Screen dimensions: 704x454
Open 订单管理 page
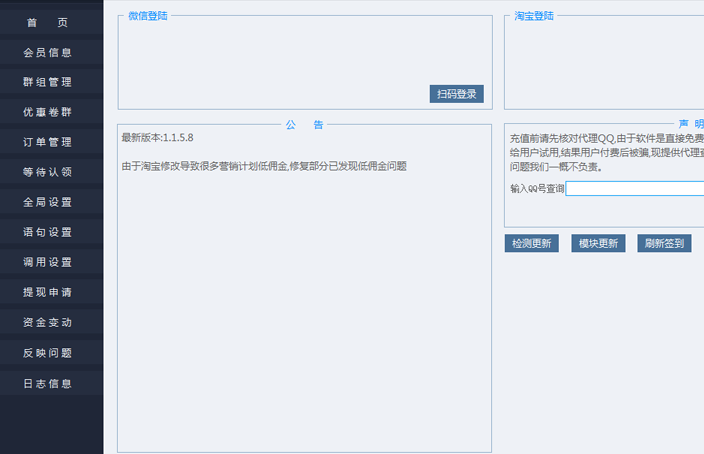[48, 142]
